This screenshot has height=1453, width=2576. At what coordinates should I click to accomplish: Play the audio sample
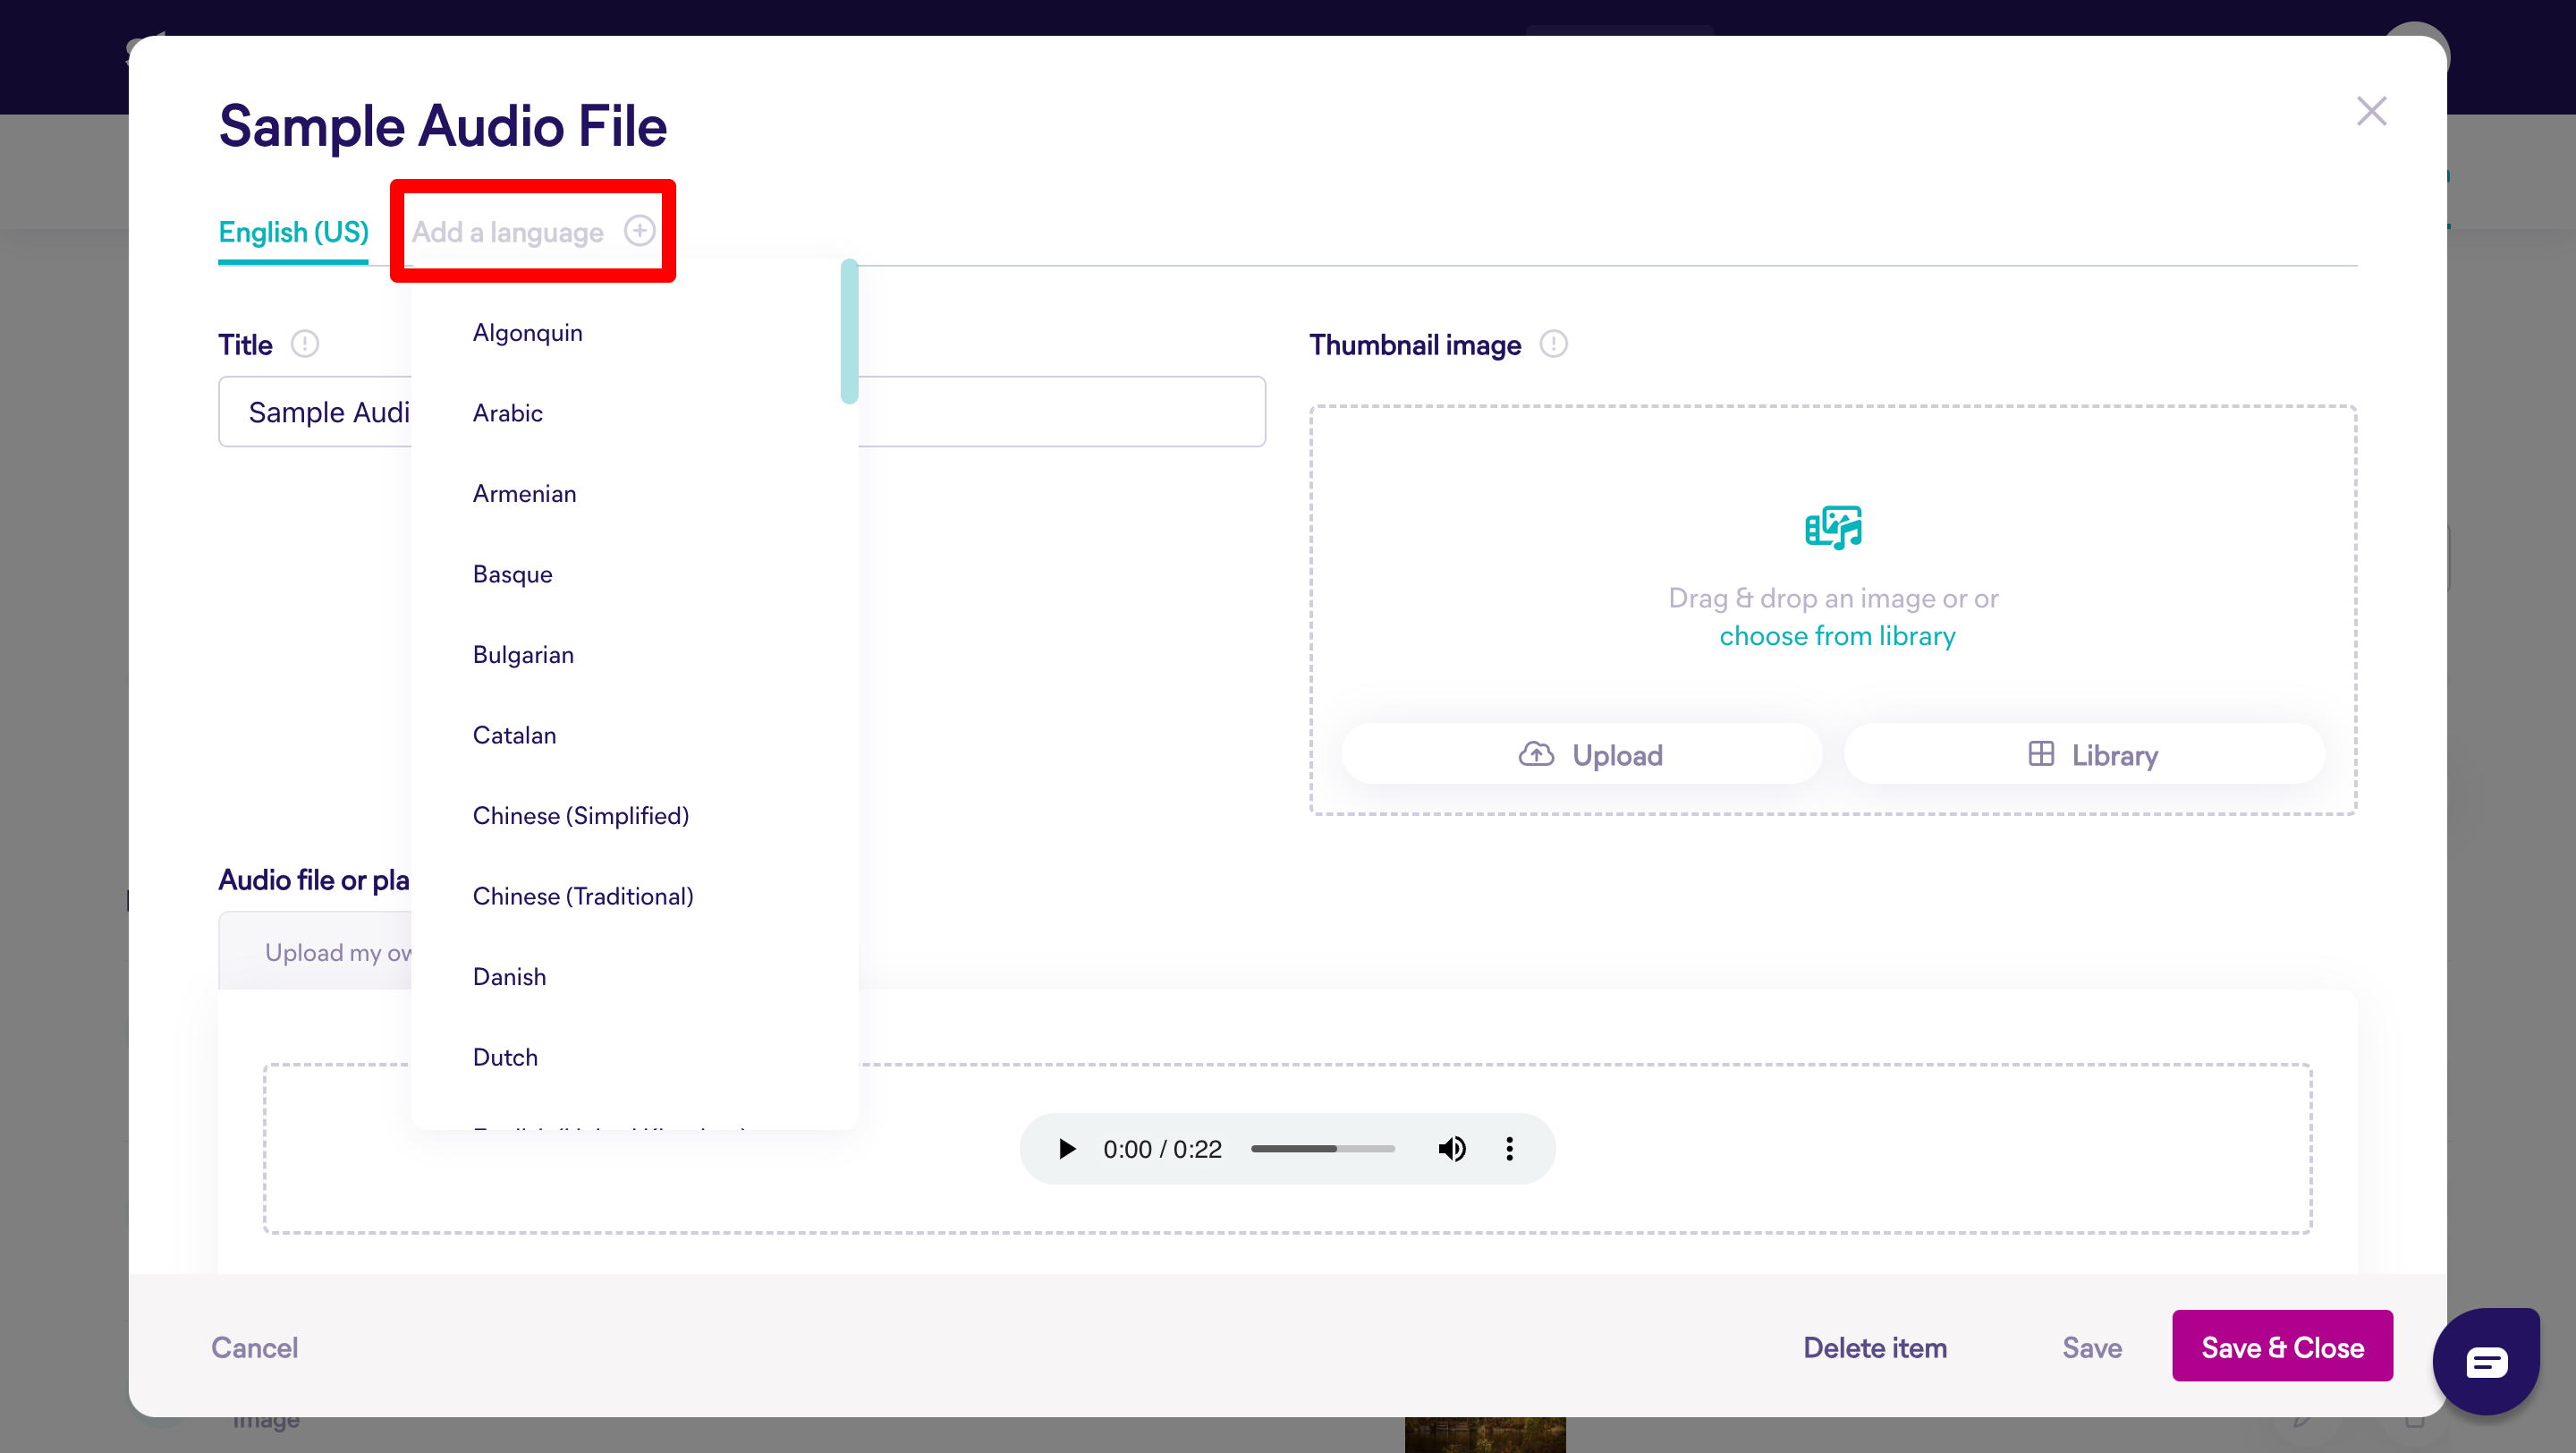[1067, 1149]
